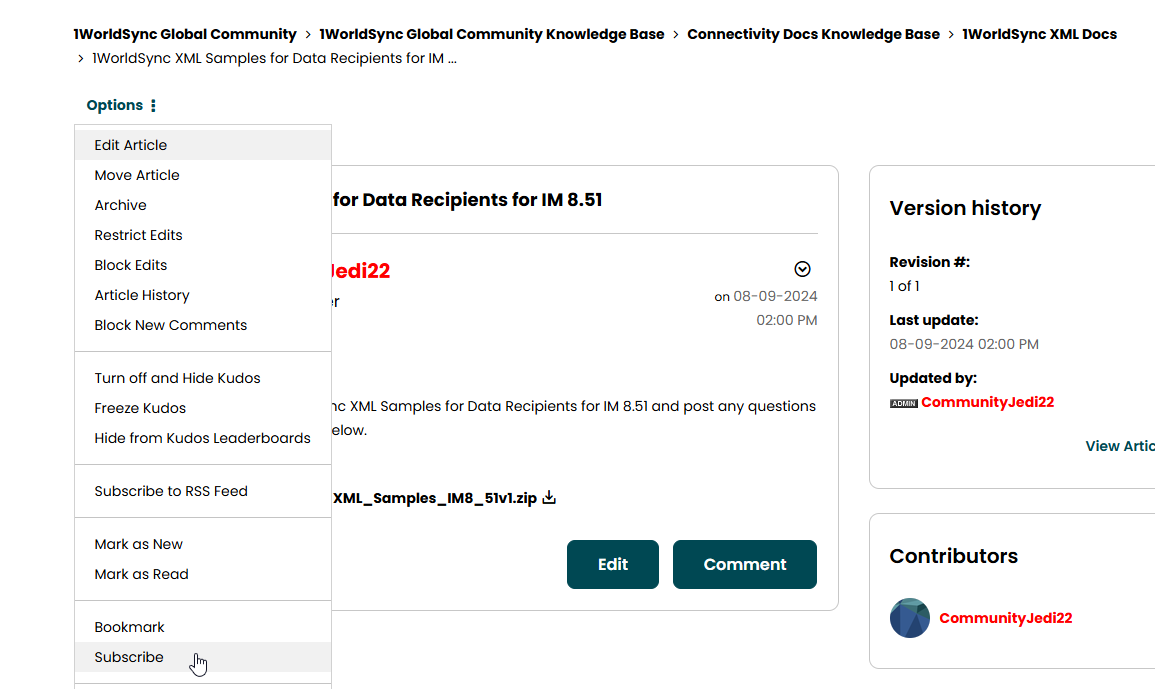Expand the post options chevron near the timestamp
1155x689 pixels.
click(x=802, y=269)
